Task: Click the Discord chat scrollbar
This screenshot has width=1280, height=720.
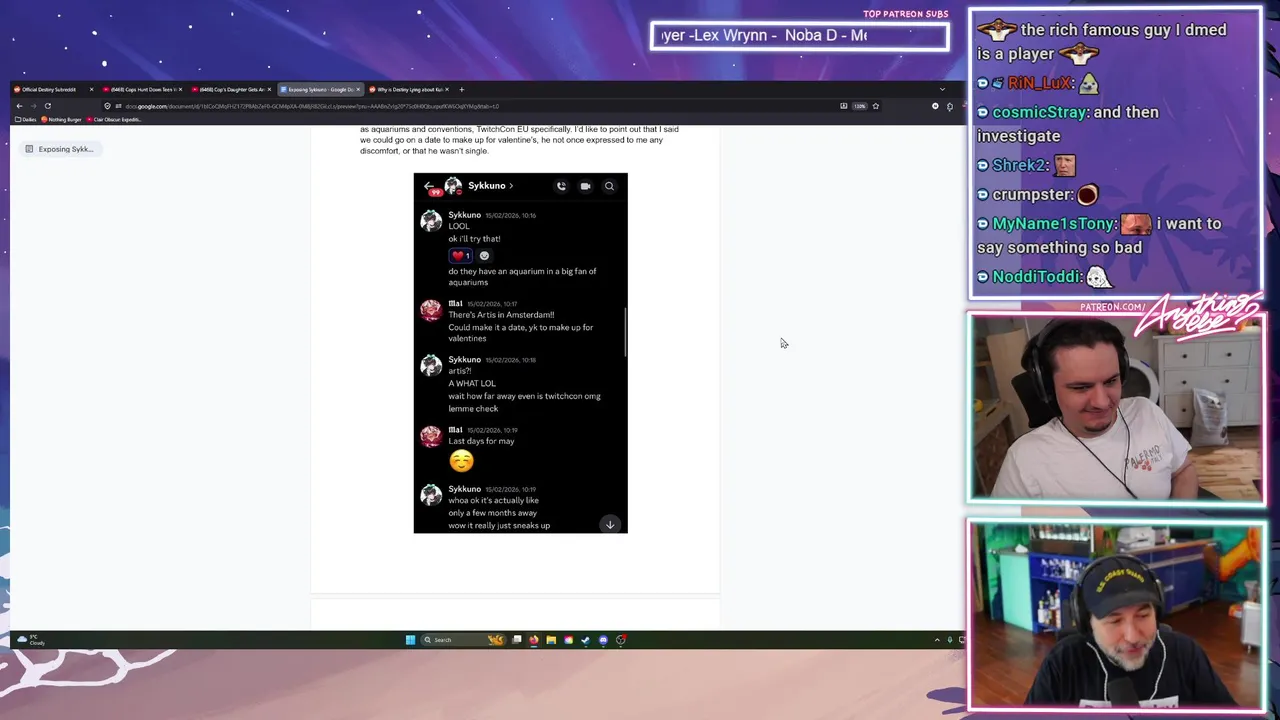Action: tap(625, 332)
